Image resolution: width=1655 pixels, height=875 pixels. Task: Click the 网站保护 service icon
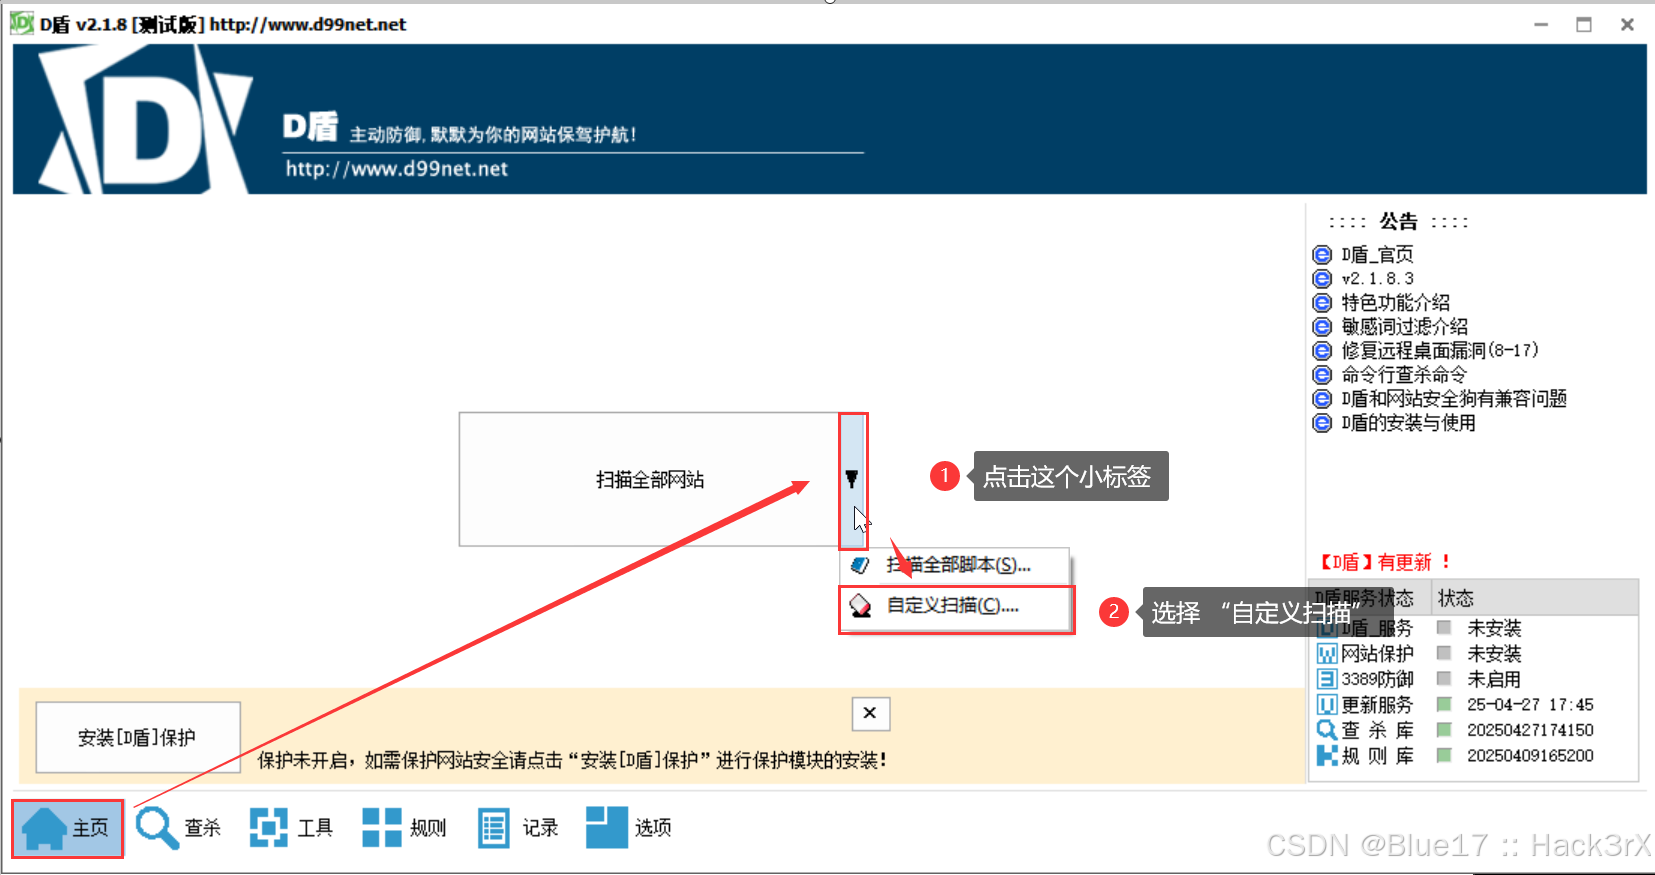point(1327,654)
